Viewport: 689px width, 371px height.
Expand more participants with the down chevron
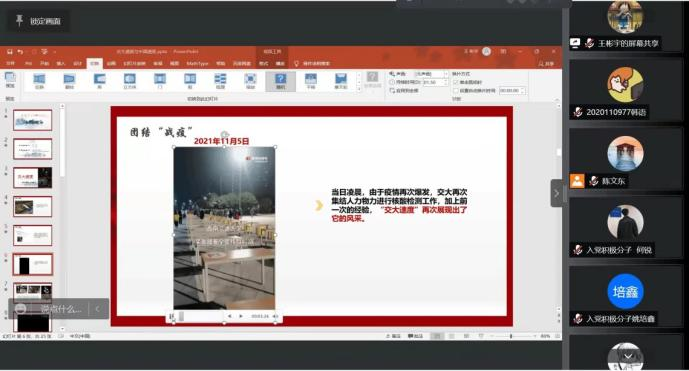(628, 356)
